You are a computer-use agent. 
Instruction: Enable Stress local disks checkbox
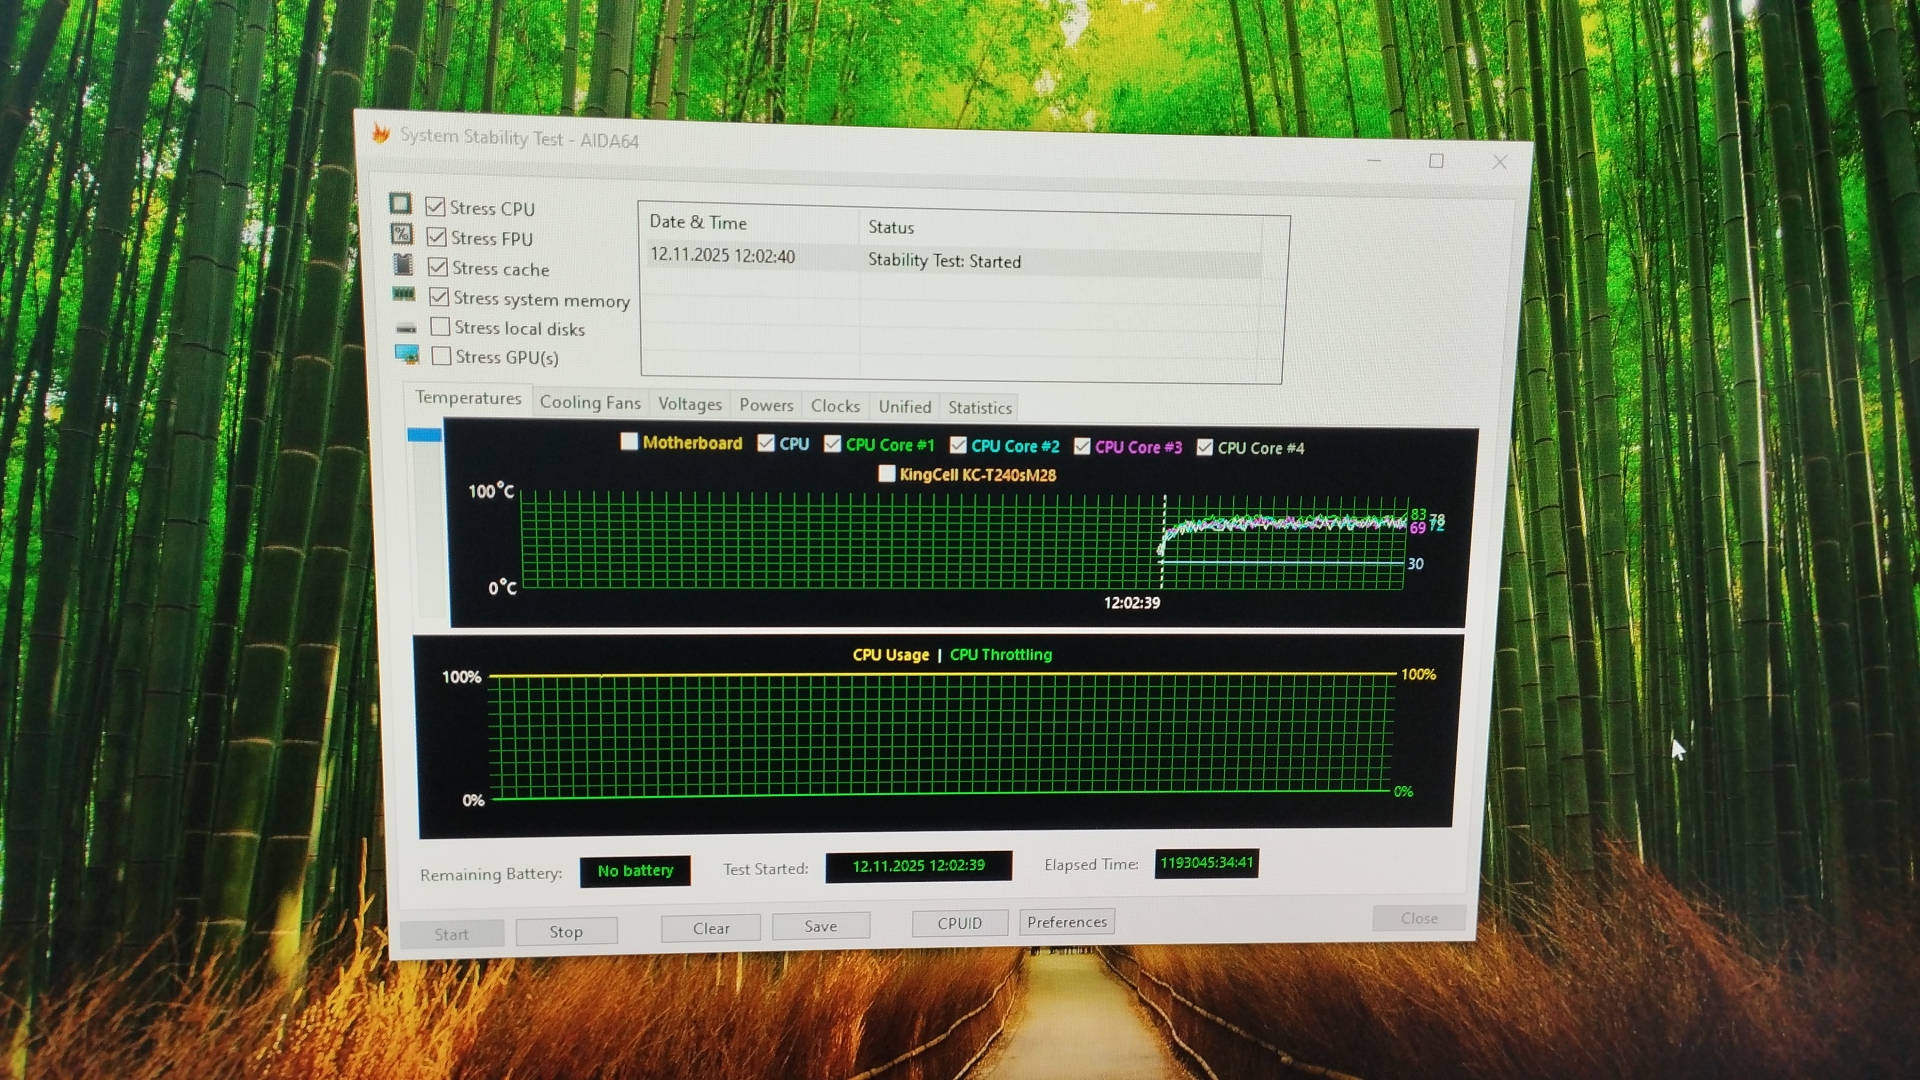tap(440, 327)
